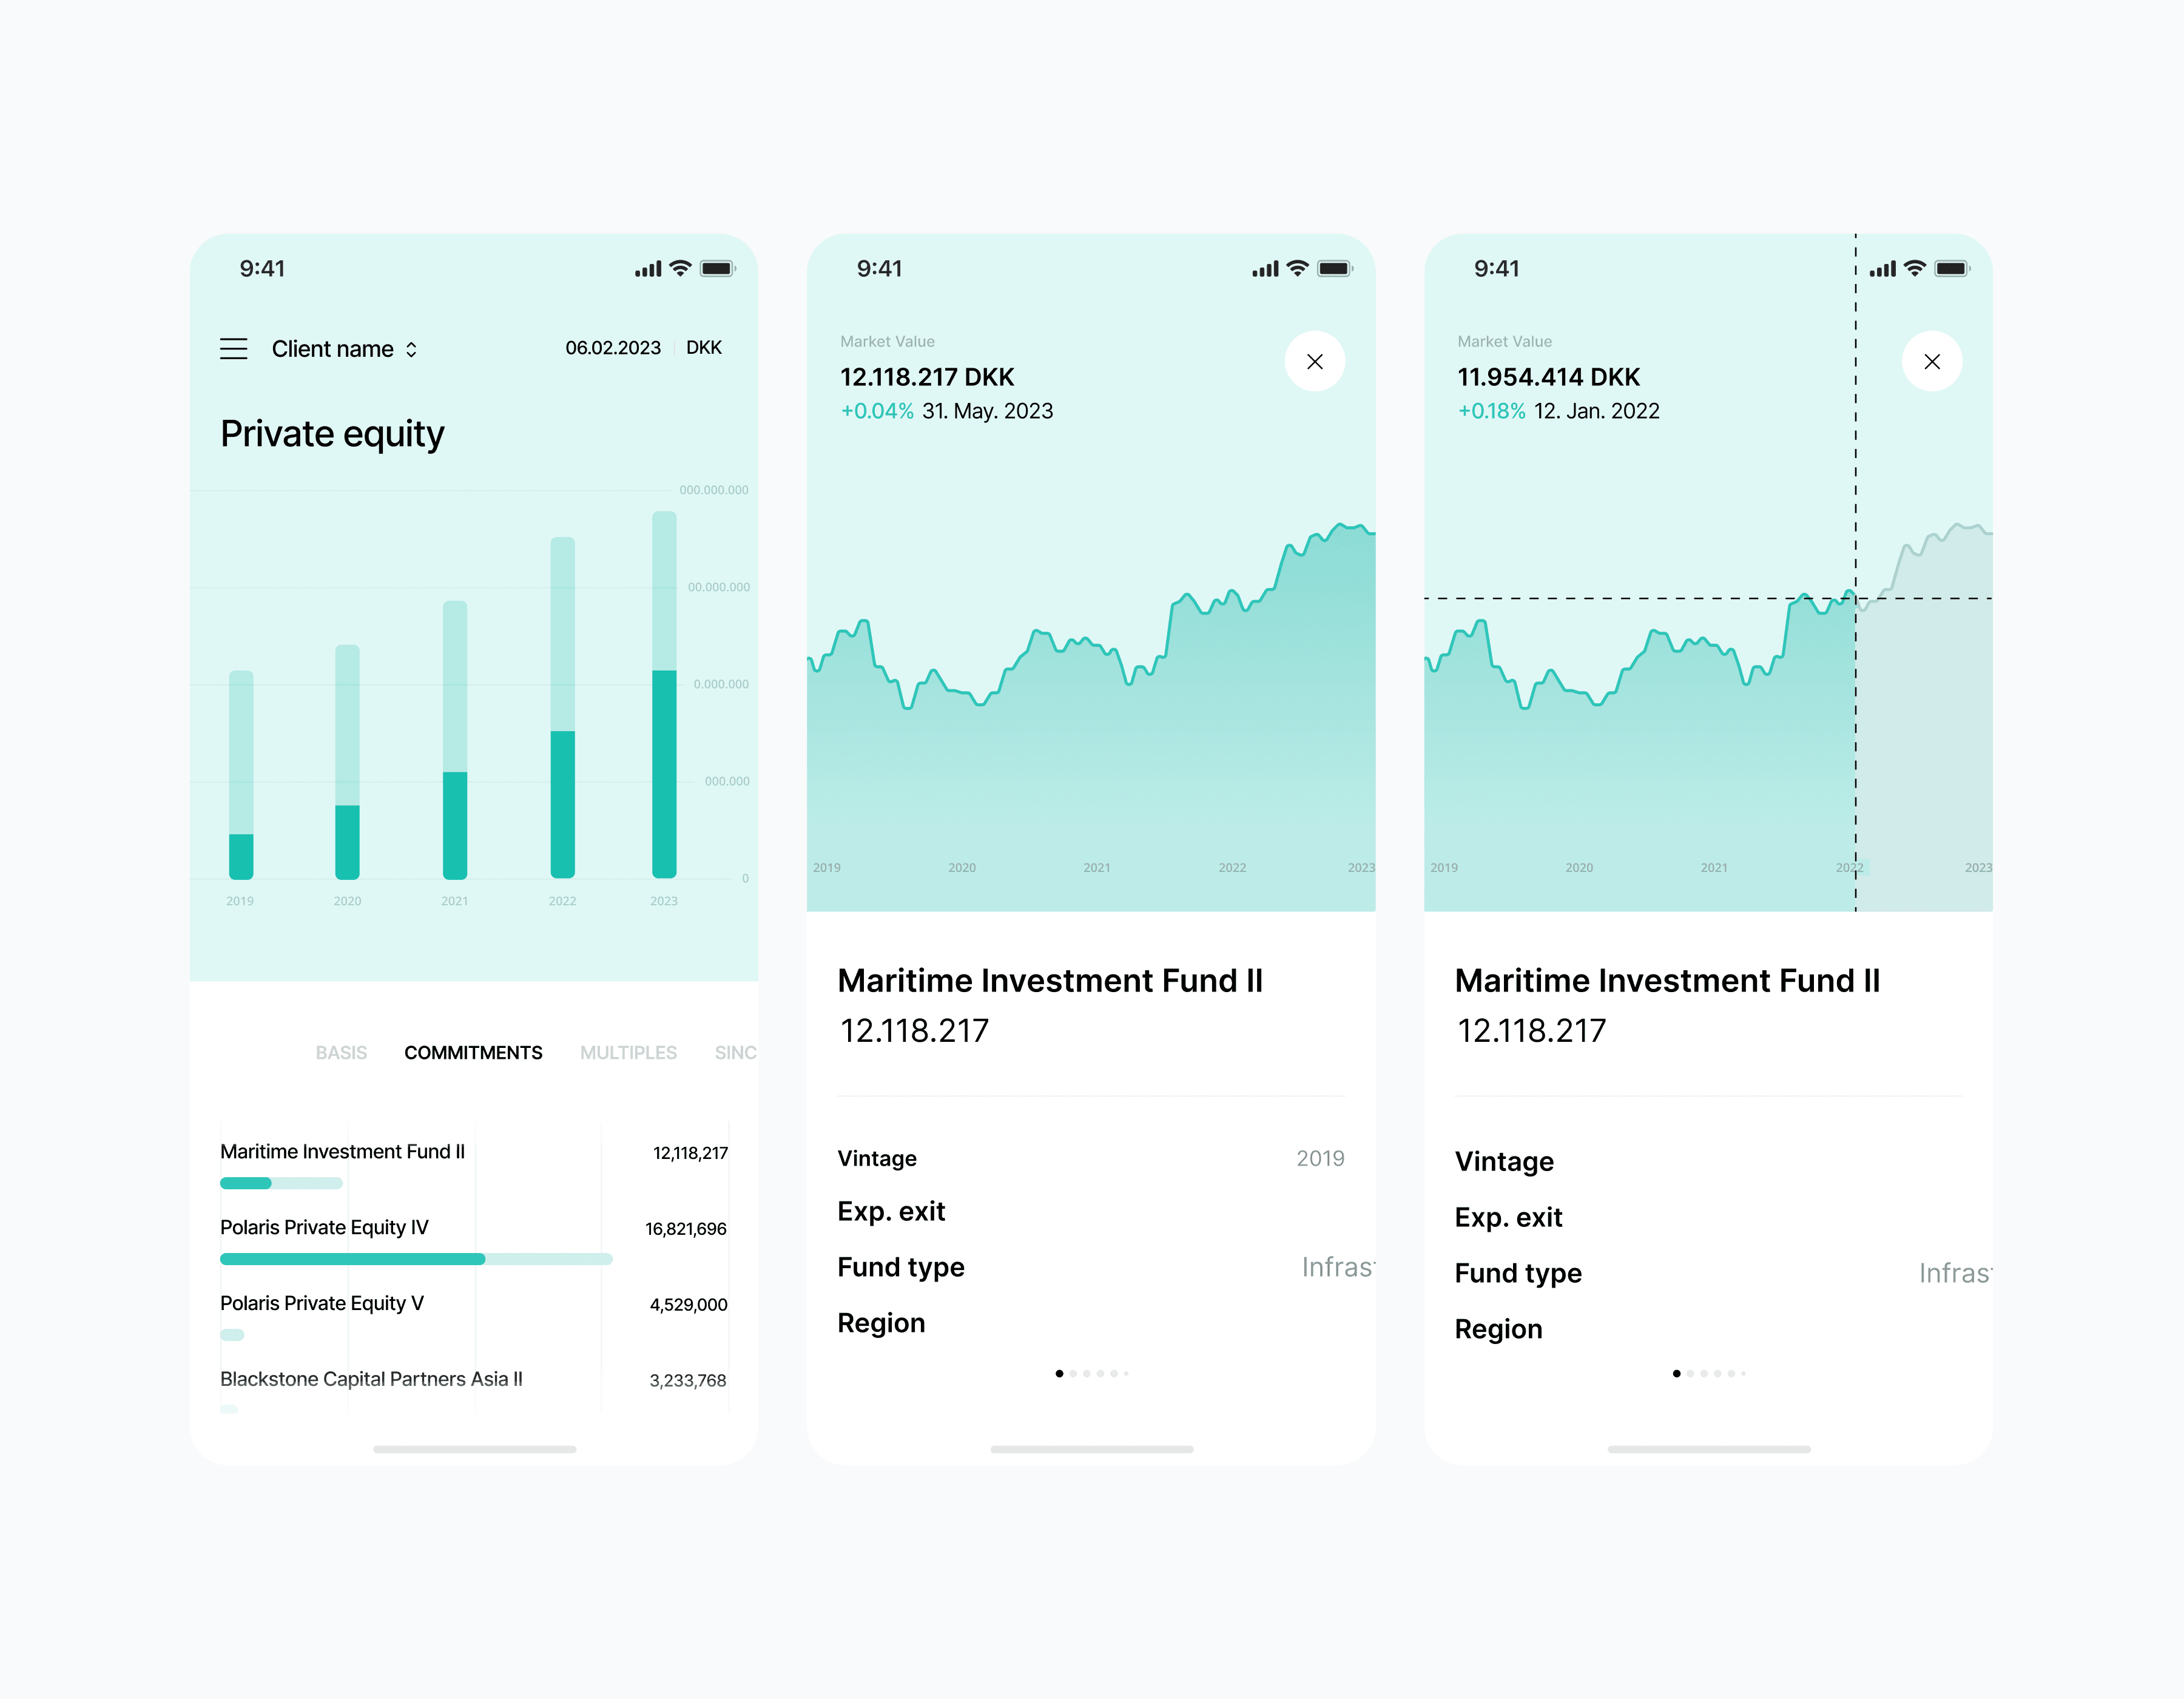Open Blackstone Capital Partners Asia II row
Image resolution: width=2184 pixels, height=1699 pixels.
coord(371,1379)
